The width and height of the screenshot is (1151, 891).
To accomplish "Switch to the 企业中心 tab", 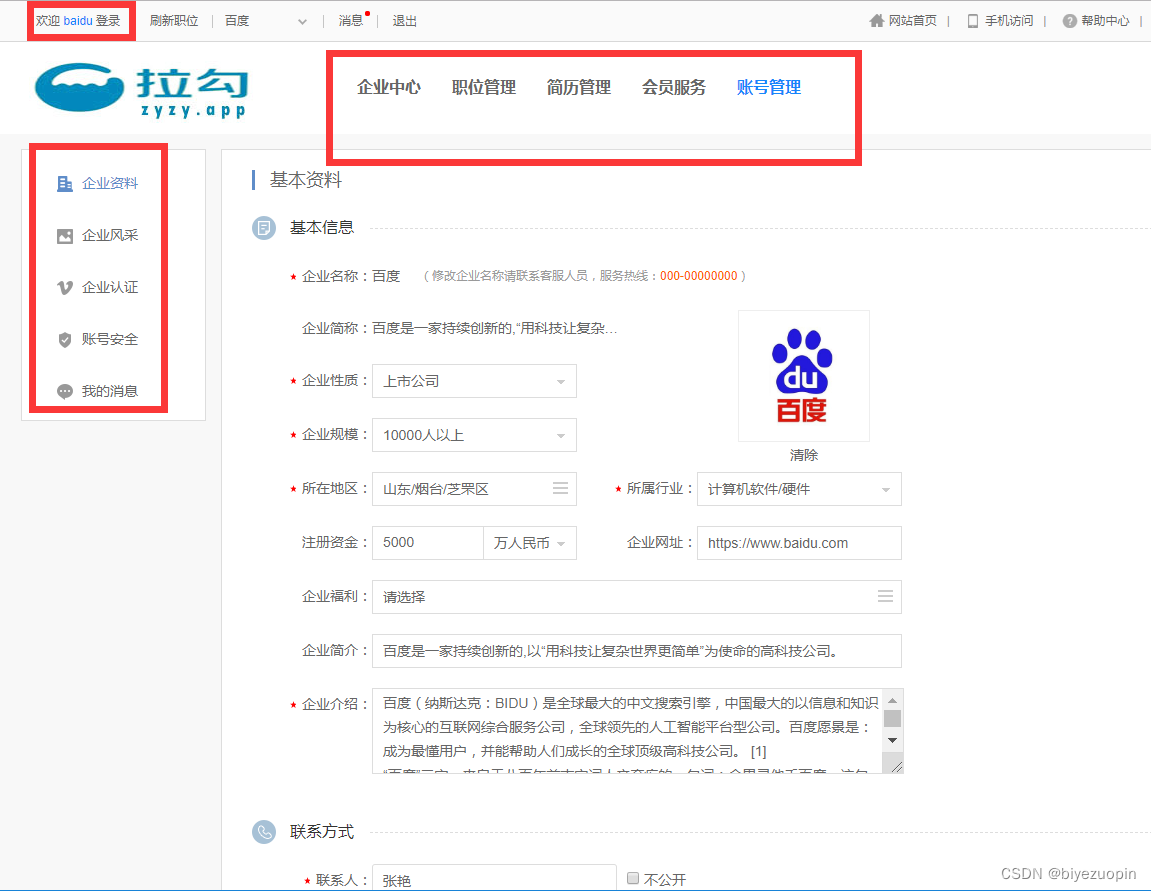I will [389, 87].
